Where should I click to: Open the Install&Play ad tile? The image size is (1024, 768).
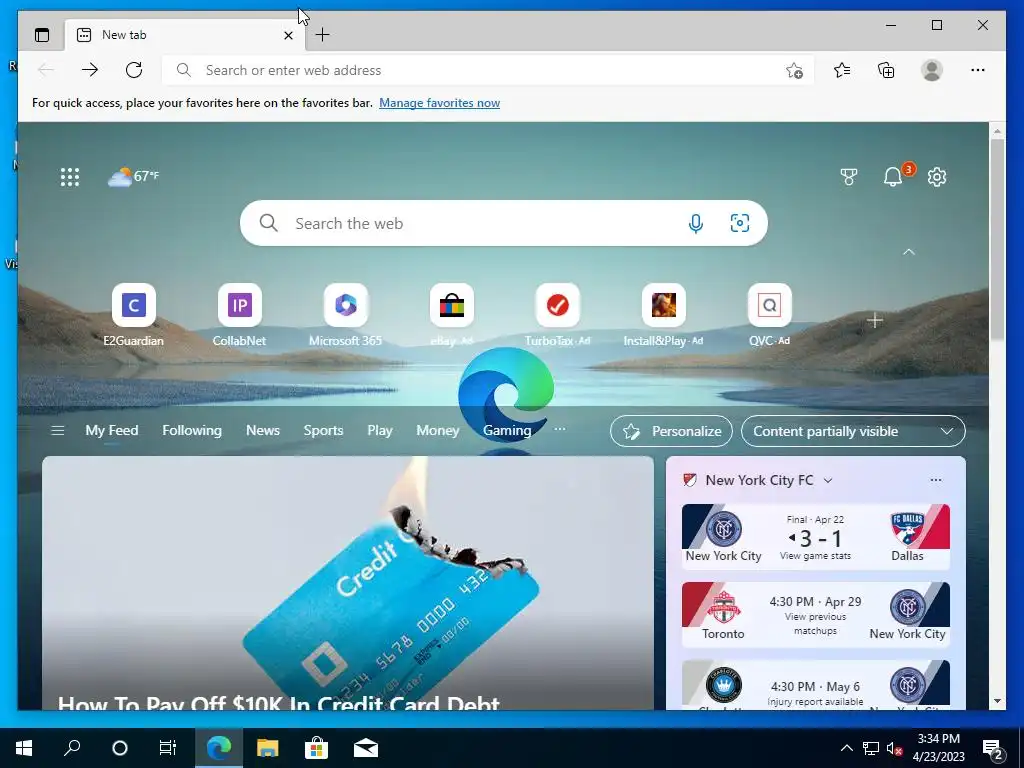[664, 315]
